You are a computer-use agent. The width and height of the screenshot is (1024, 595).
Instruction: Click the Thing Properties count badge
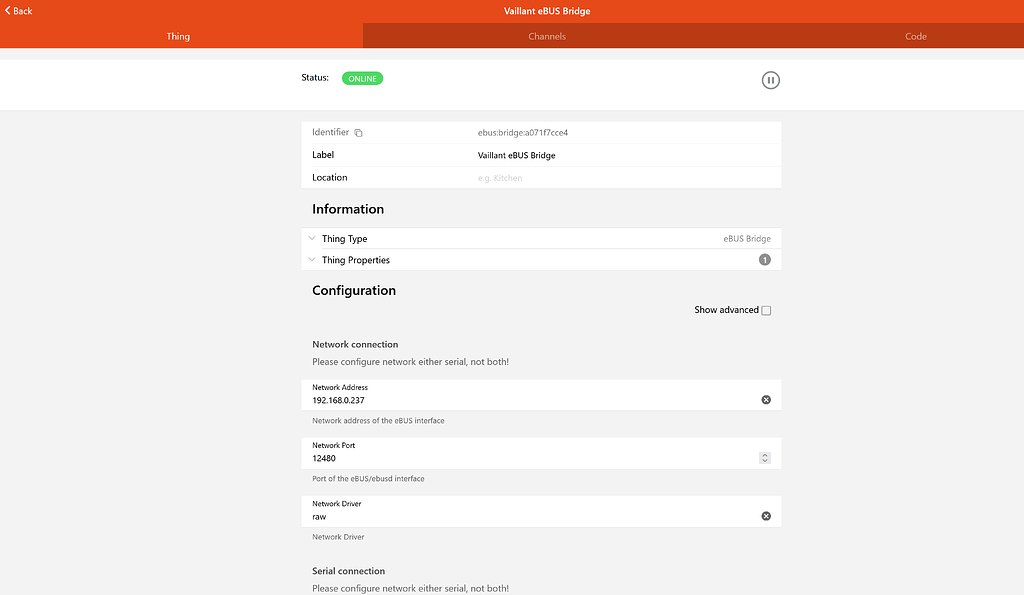[764, 259]
